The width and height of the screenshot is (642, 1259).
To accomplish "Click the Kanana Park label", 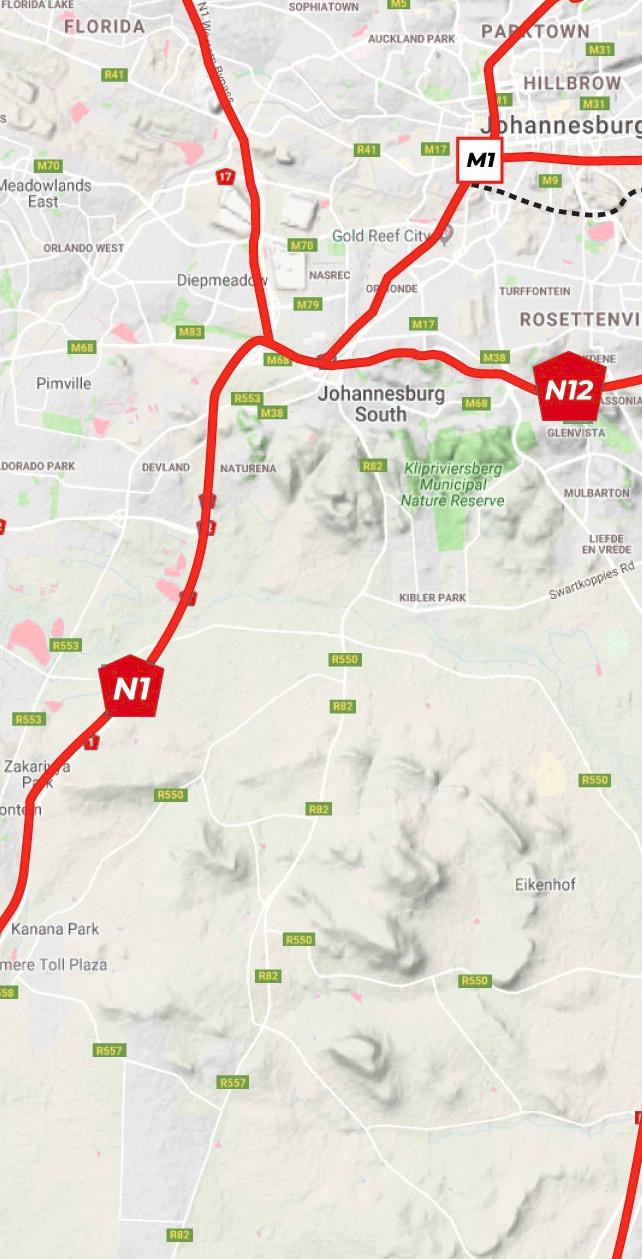I will click(55, 929).
